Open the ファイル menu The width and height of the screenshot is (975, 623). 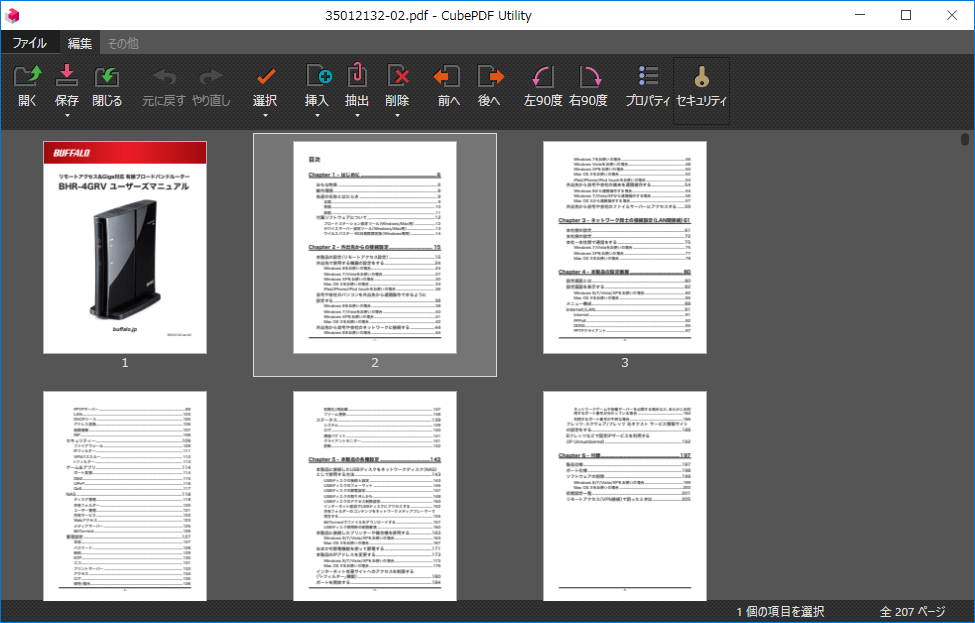pyautogui.click(x=29, y=43)
